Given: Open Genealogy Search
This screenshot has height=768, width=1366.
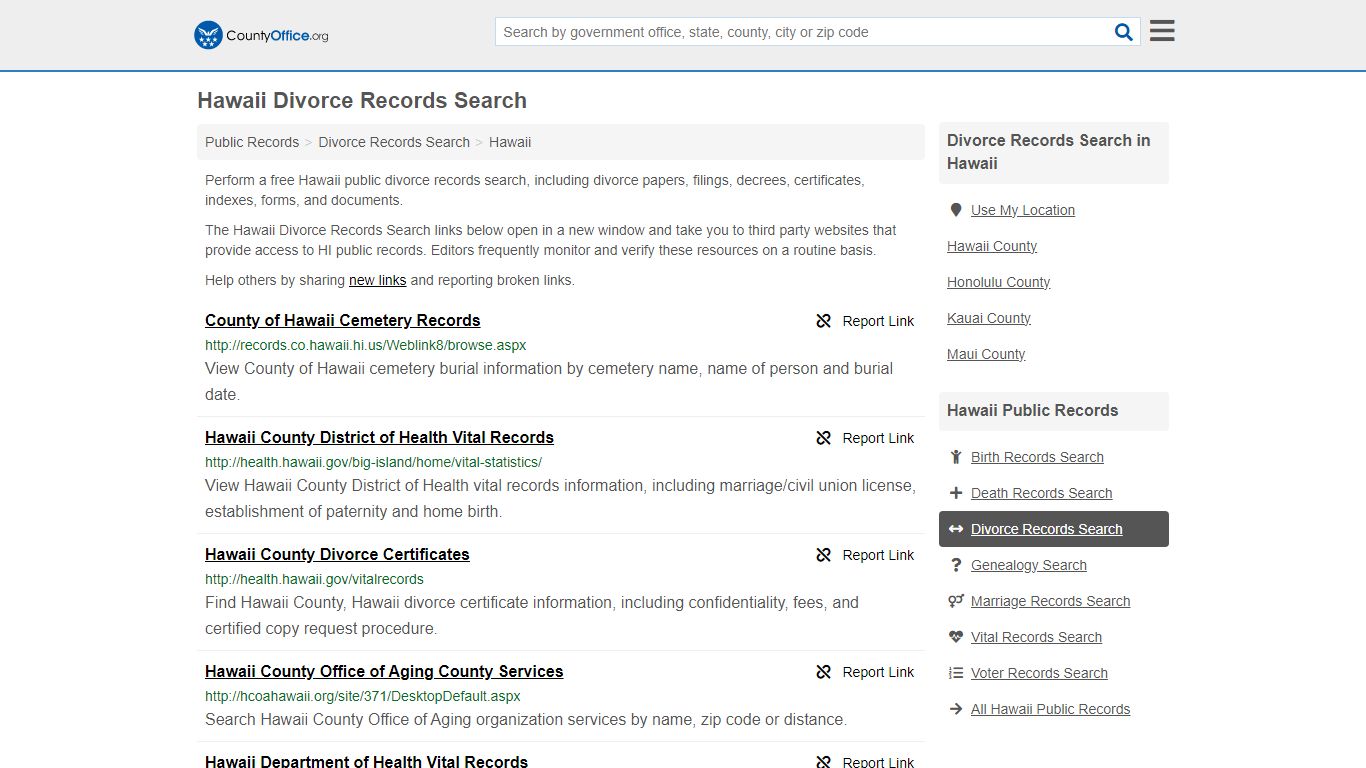Looking at the screenshot, I should click(x=1028, y=565).
